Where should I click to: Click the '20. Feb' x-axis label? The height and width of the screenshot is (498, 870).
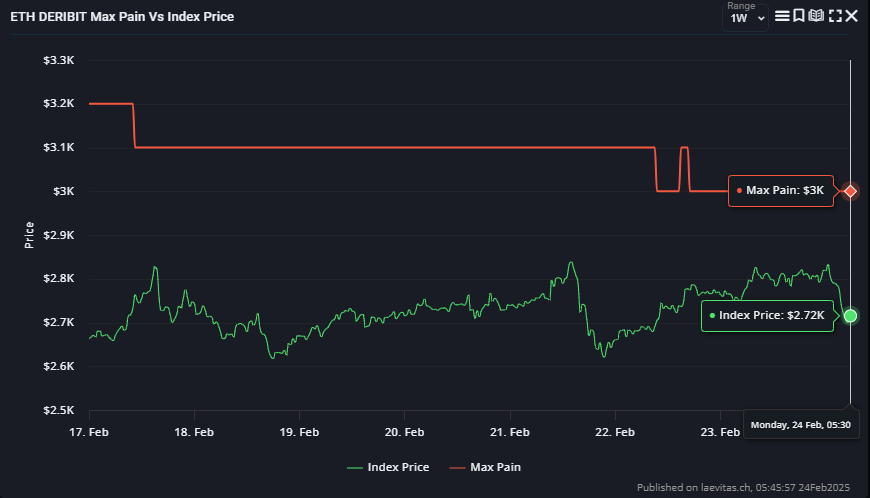pos(404,433)
